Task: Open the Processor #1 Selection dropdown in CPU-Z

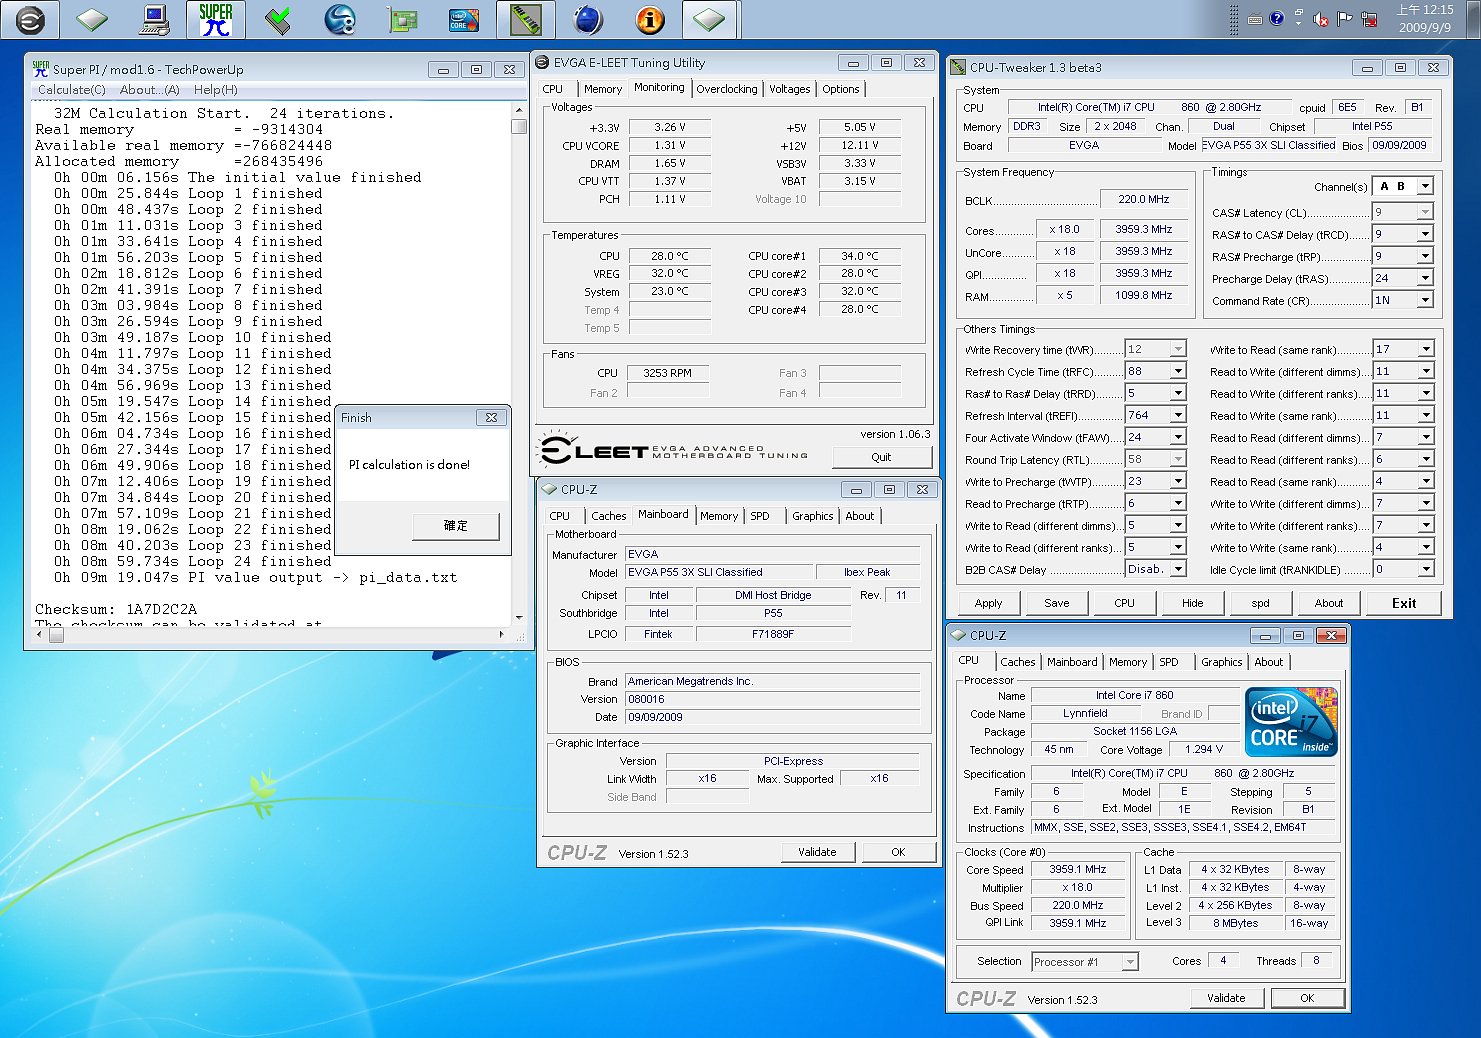Action: tap(1130, 962)
